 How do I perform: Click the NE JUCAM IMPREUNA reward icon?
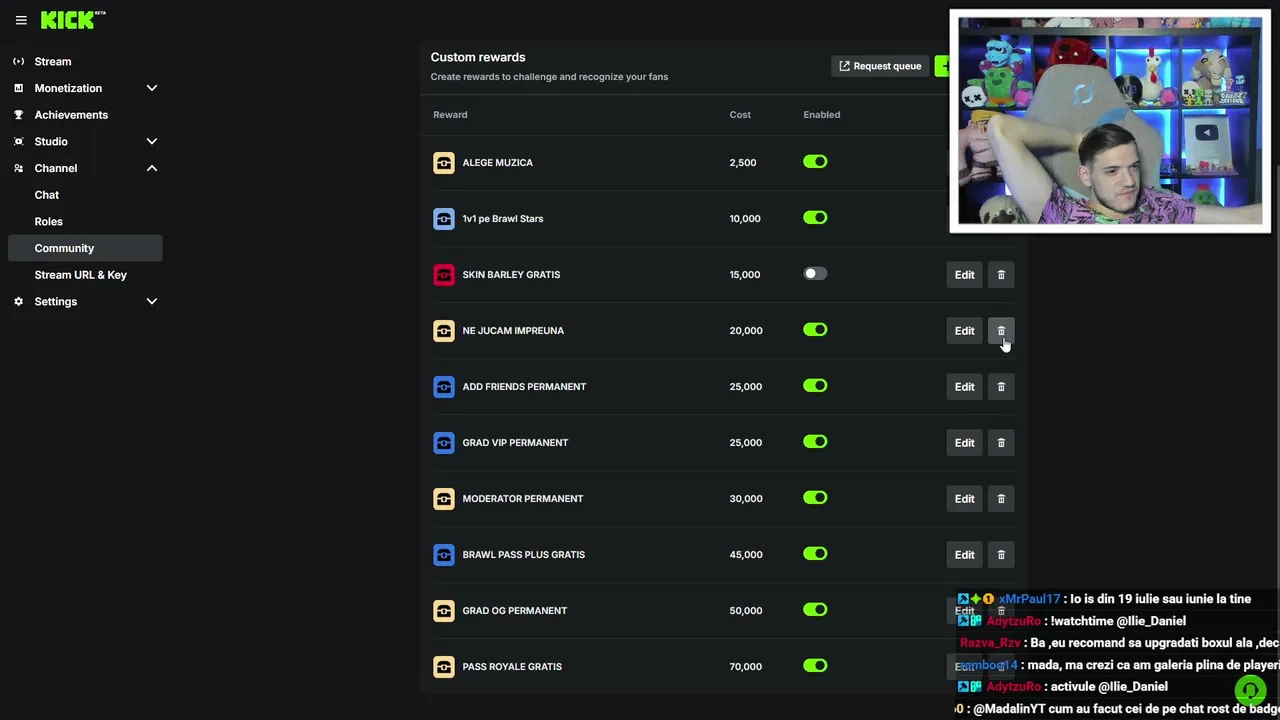click(x=444, y=330)
